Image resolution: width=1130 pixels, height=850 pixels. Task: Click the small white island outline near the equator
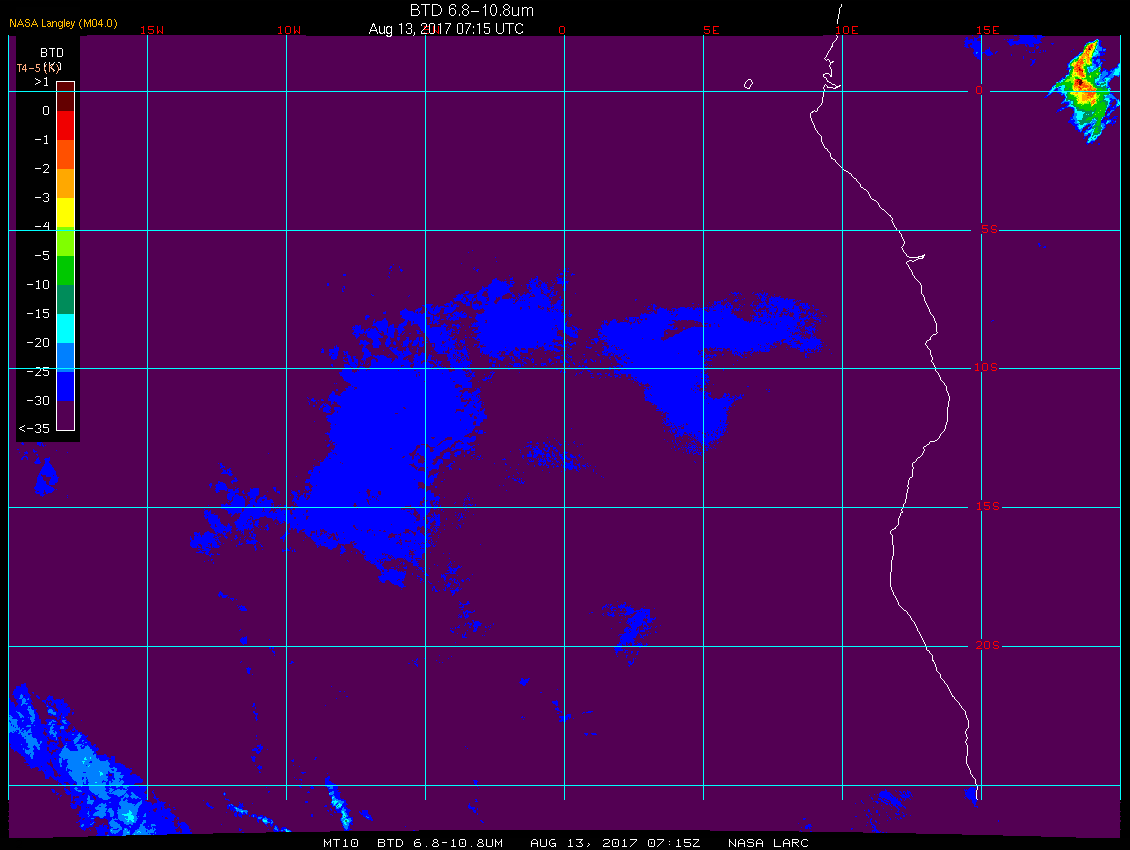(x=748, y=84)
